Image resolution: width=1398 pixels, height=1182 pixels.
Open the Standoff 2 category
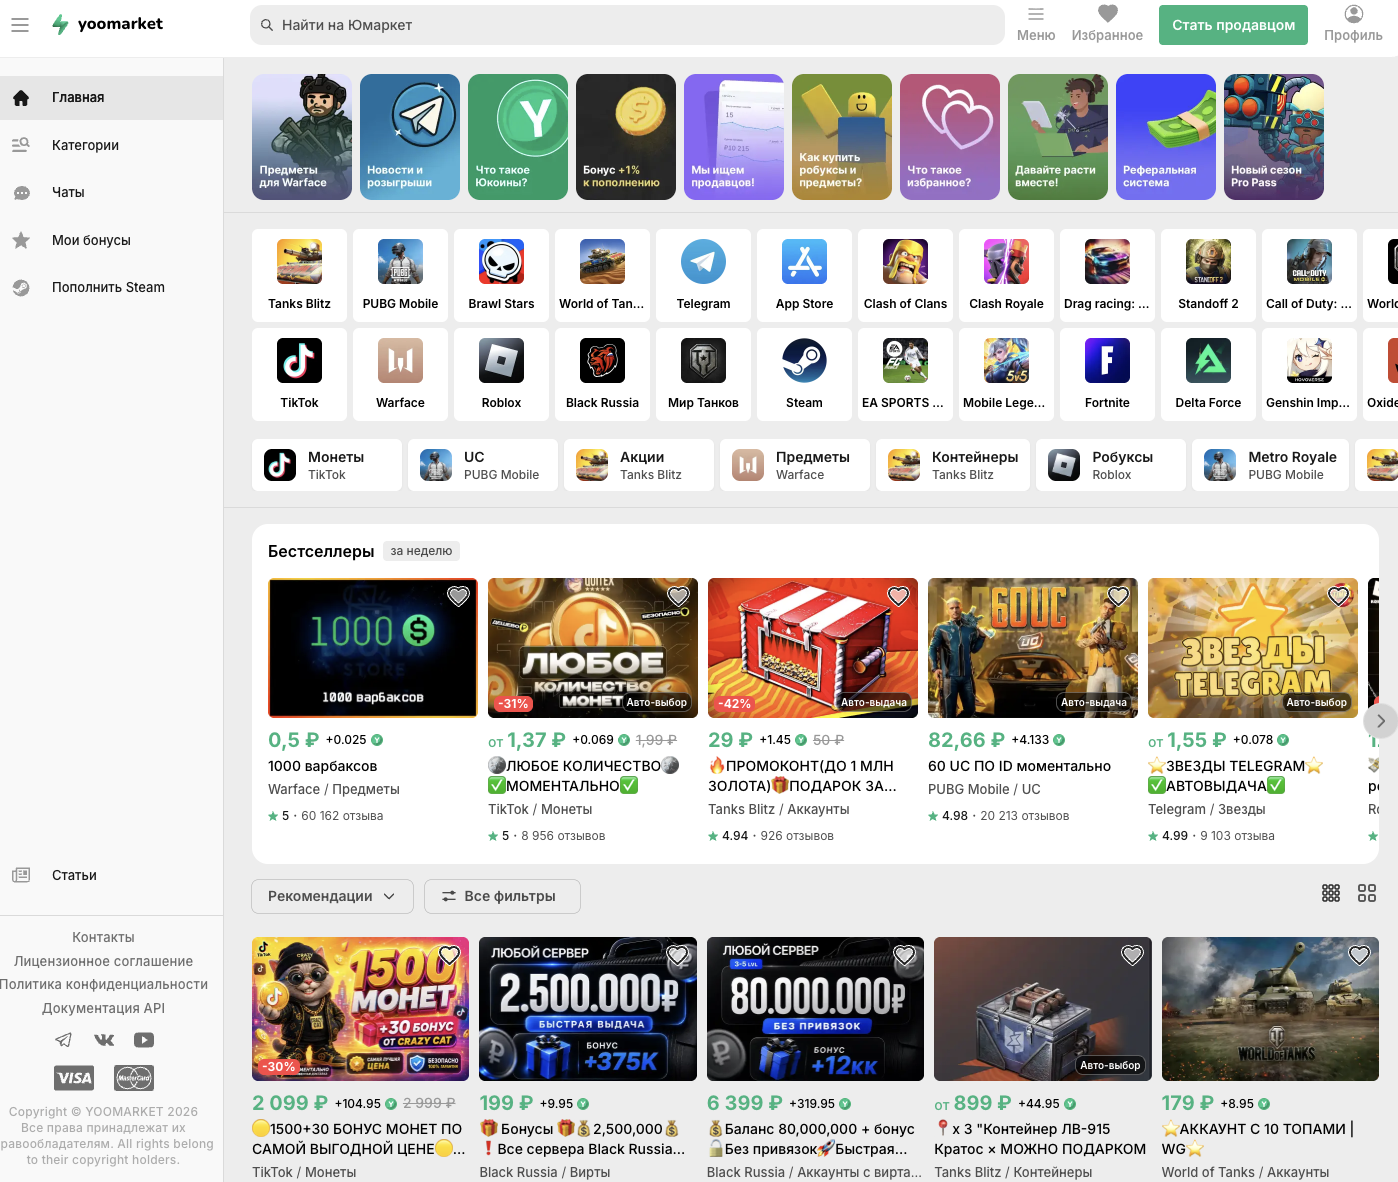click(x=1208, y=275)
